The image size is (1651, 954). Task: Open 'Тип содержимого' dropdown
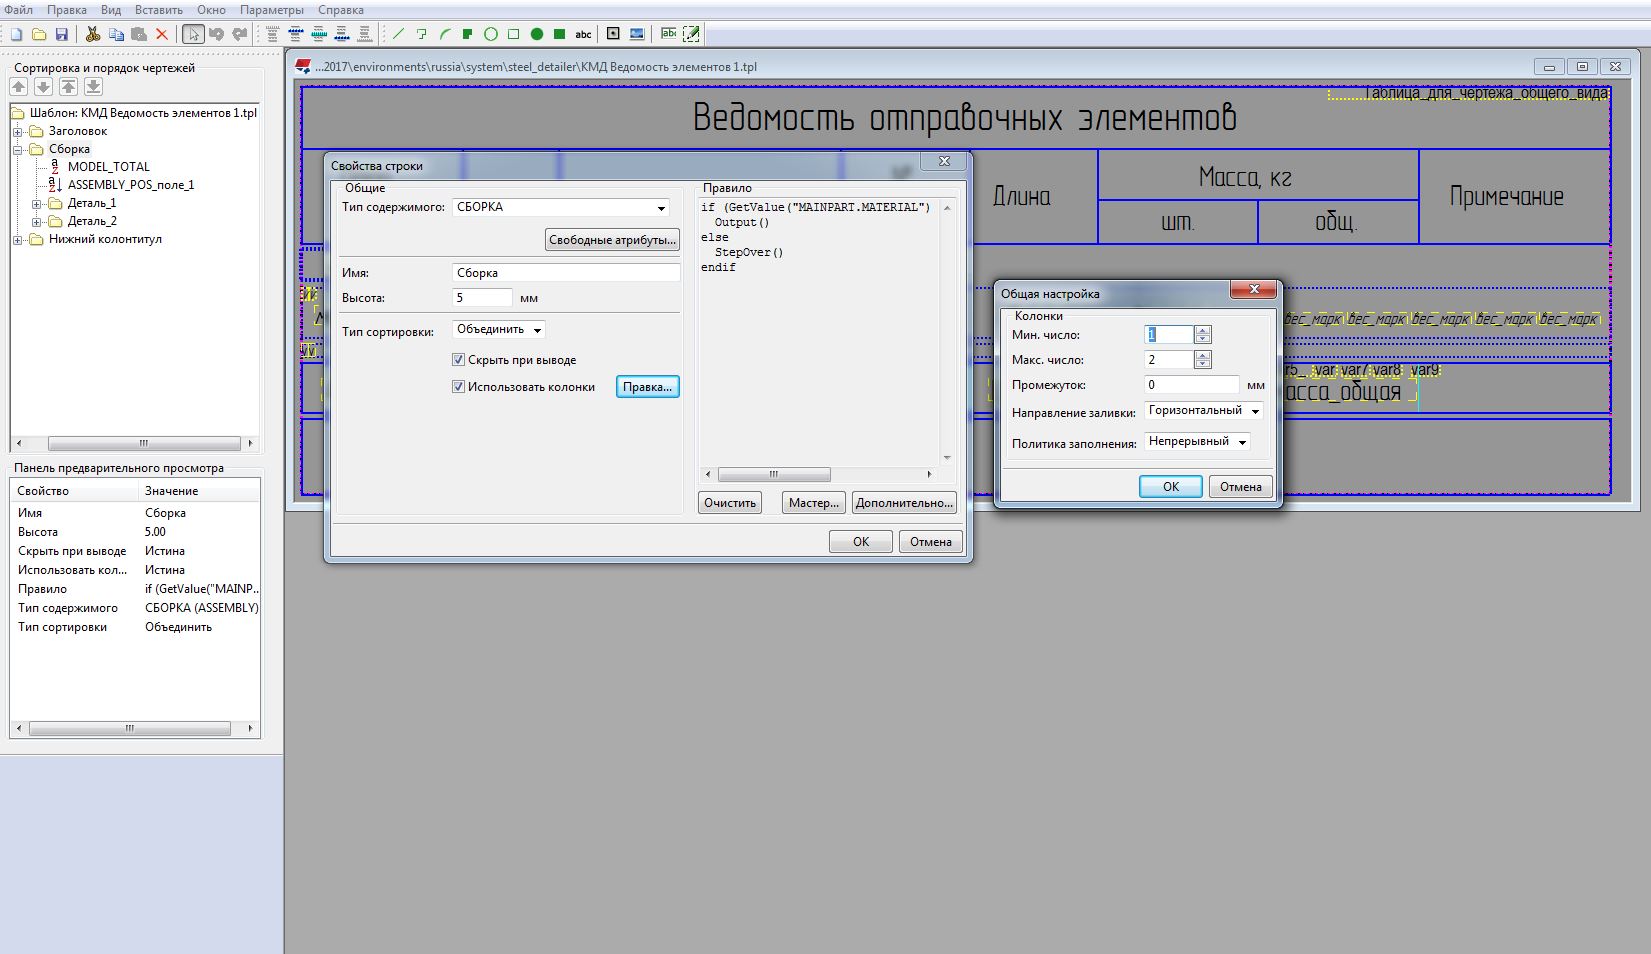[661, 208]
